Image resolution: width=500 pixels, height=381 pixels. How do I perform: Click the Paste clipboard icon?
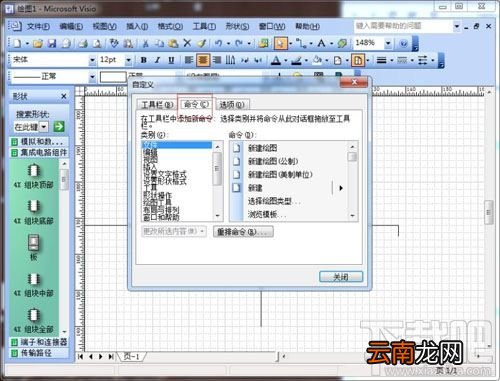point(173,43)
